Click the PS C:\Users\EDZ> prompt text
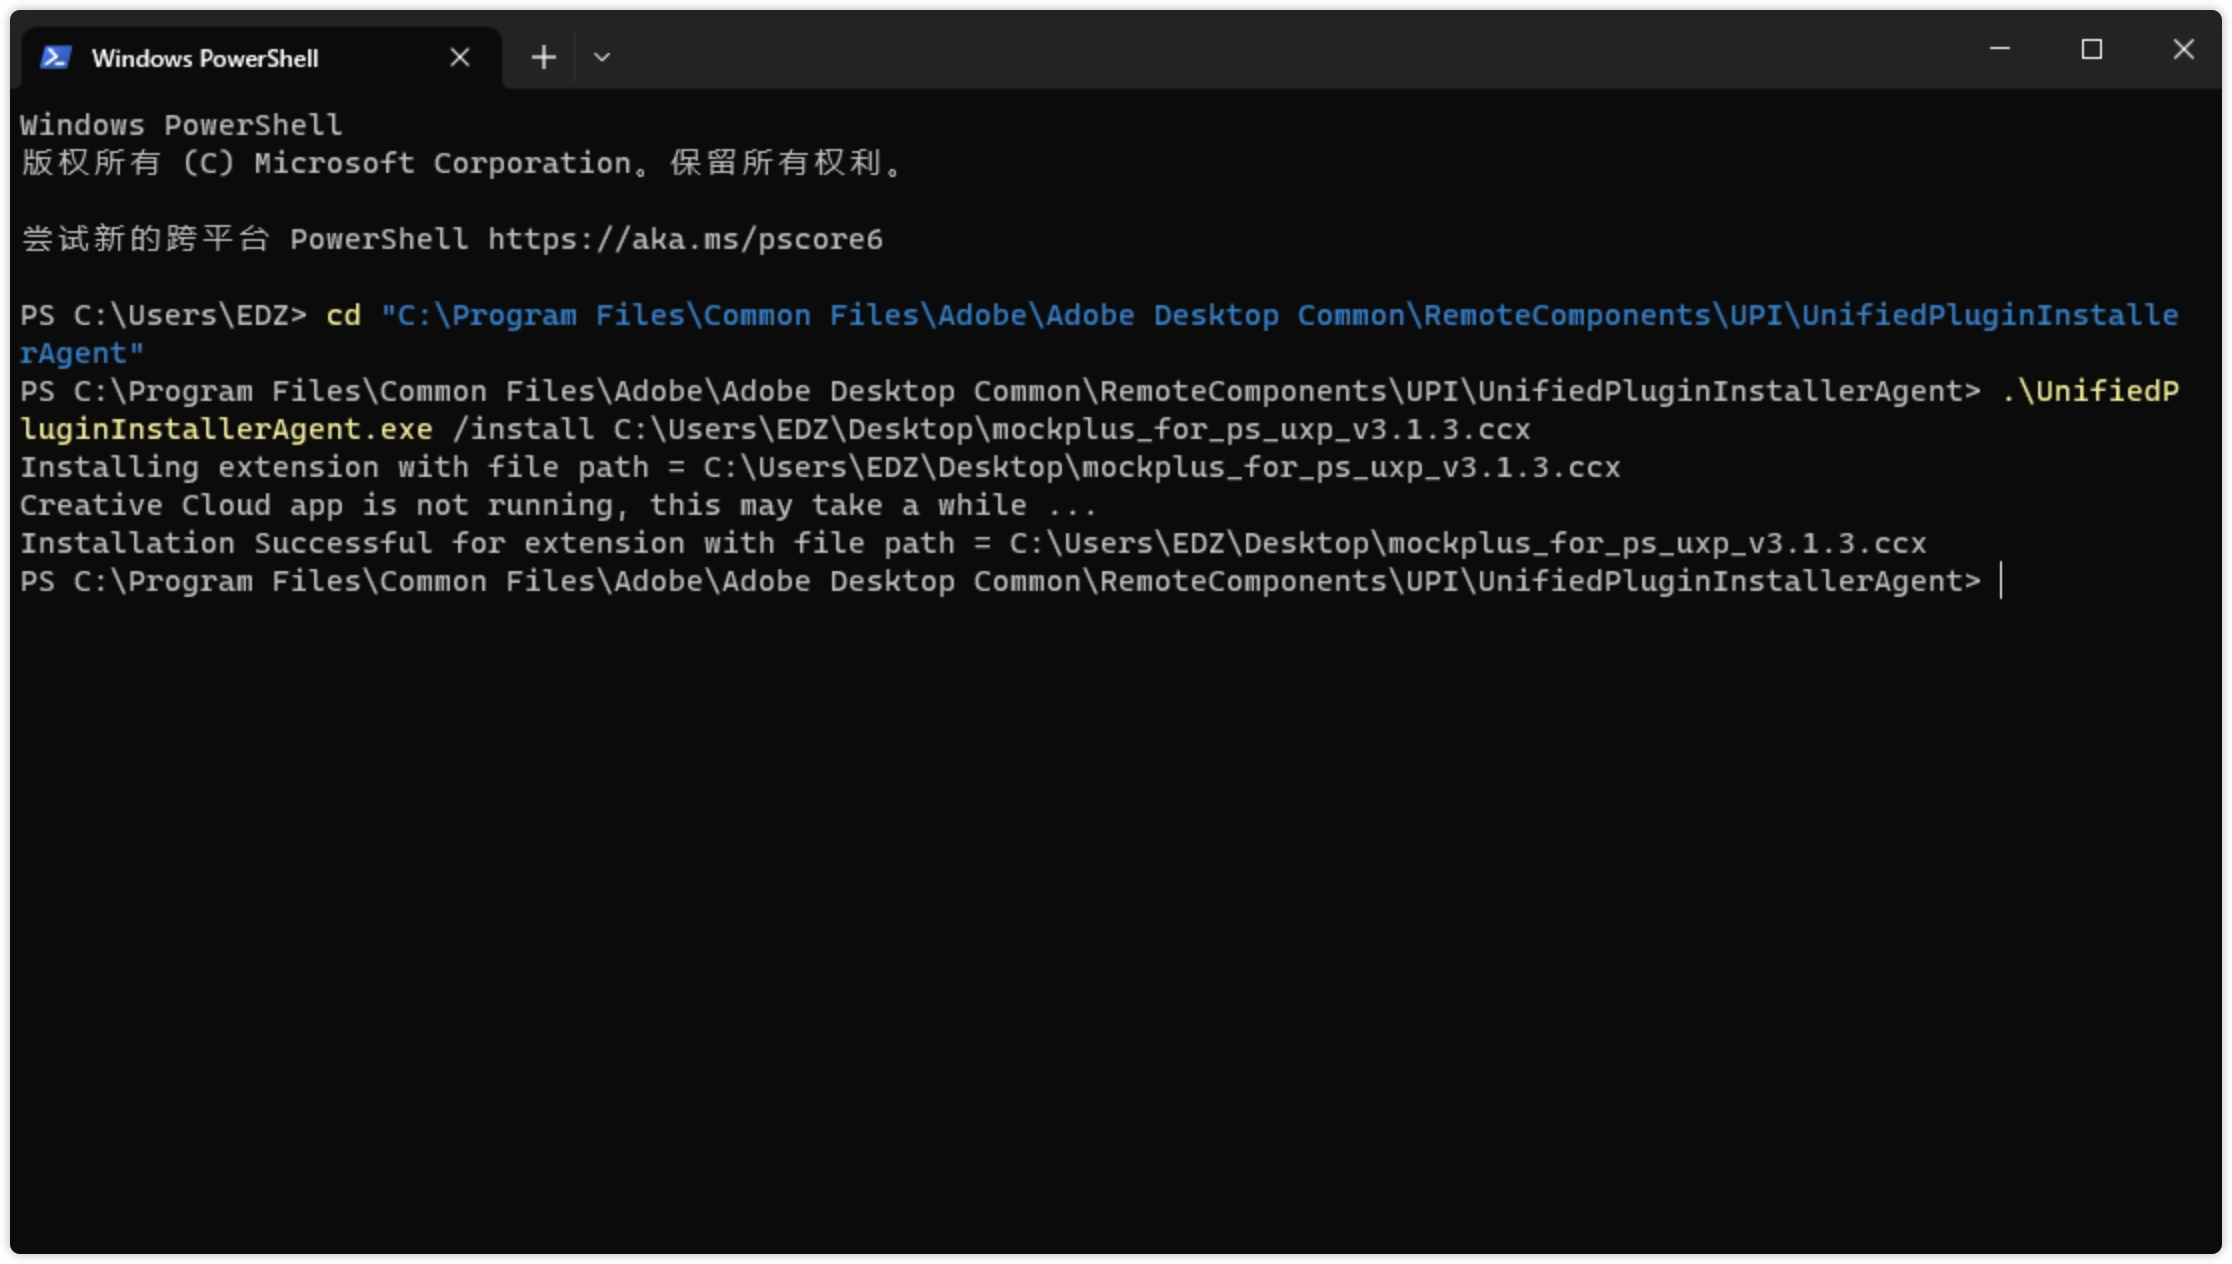Viewport: 2232px width, 1264px height. click(163, 316)
